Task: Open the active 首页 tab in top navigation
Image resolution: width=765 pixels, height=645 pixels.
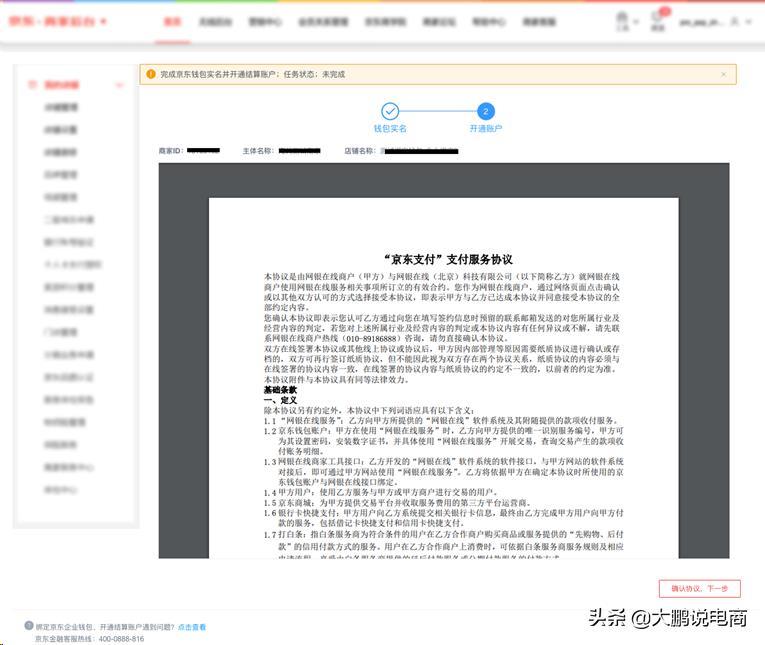Action: [x=172, y=21]
